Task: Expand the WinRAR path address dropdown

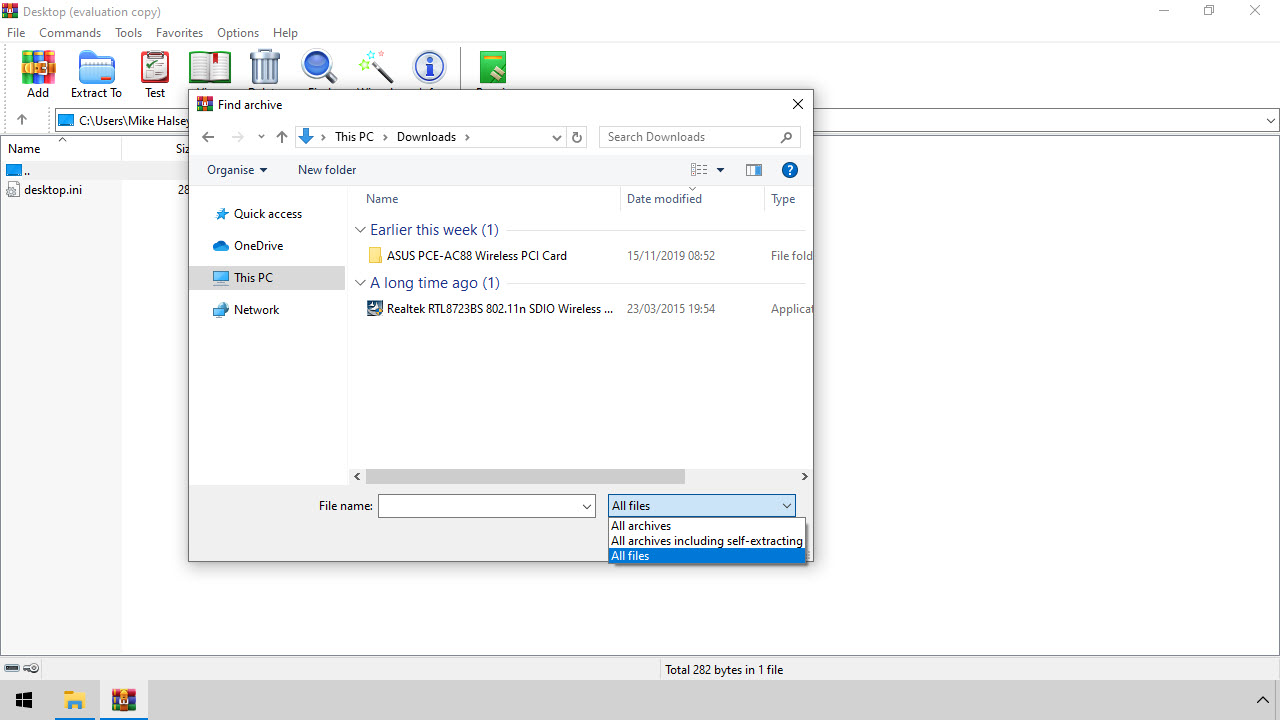Action: (x=1271, y=120)
